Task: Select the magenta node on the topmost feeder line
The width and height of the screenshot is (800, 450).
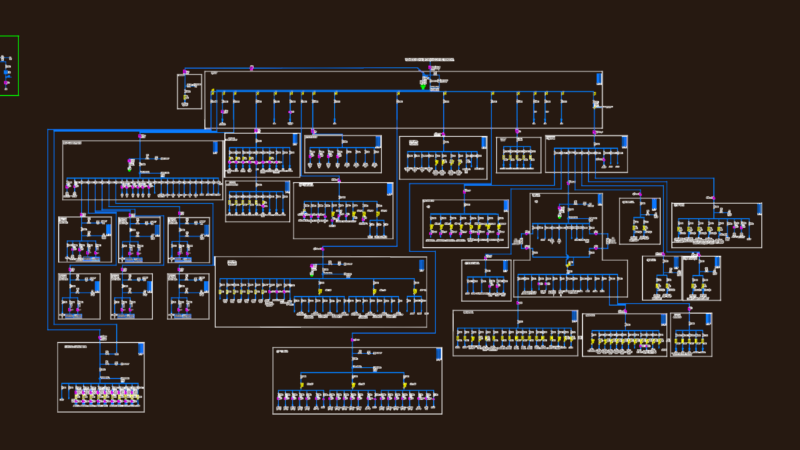Action: 252,68
